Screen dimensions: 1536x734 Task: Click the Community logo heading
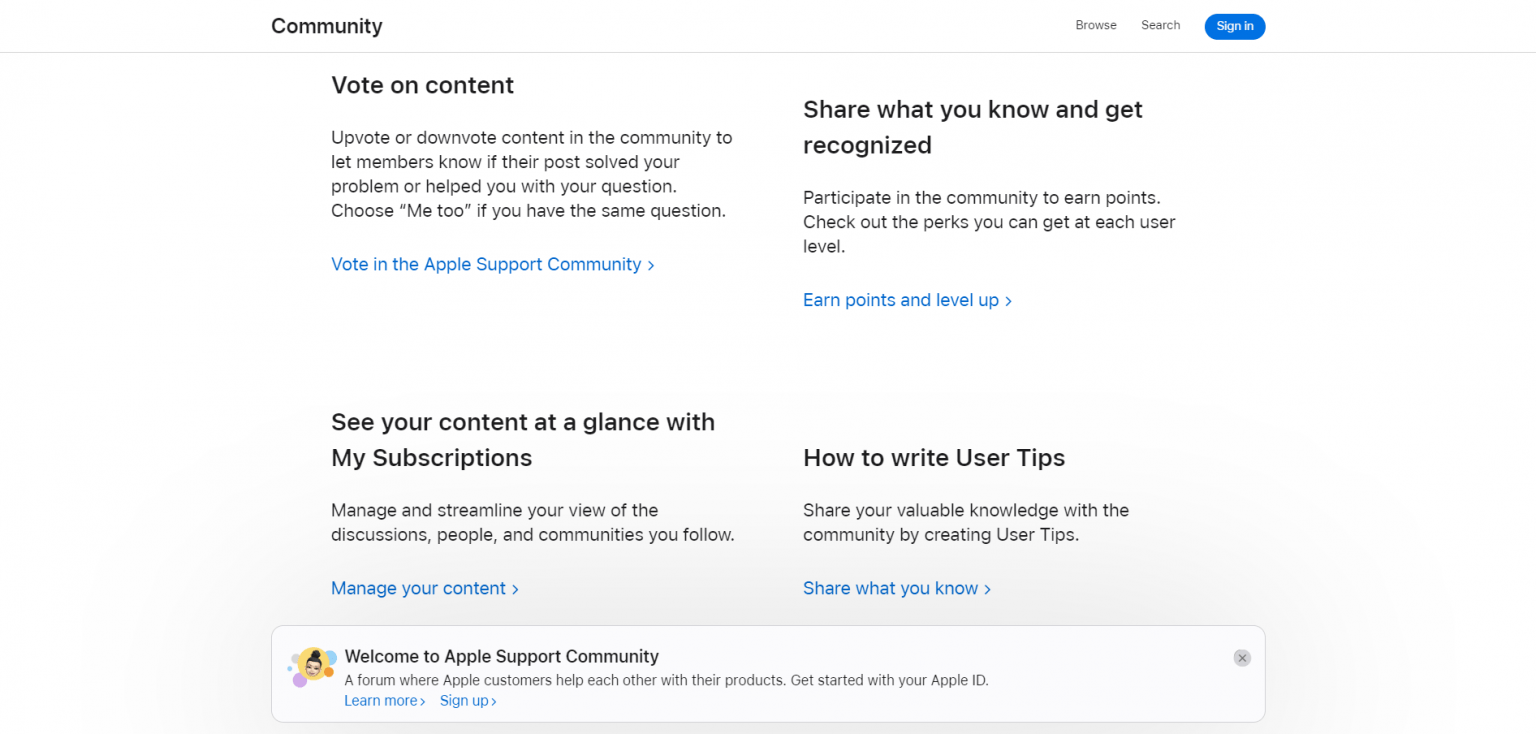(x=326, y=26)
